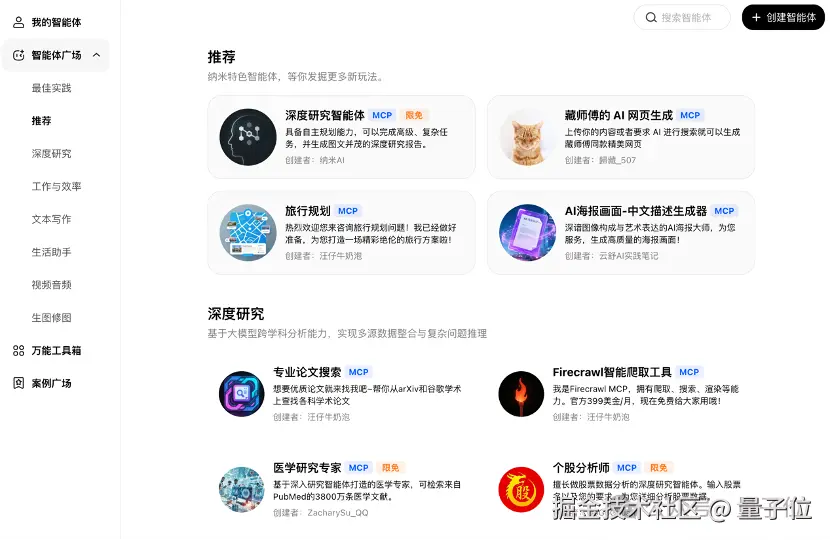Open 深度研究智能体 title
Image resolution: width=830 pixels, height=540 pixels.
pos(325,115)
